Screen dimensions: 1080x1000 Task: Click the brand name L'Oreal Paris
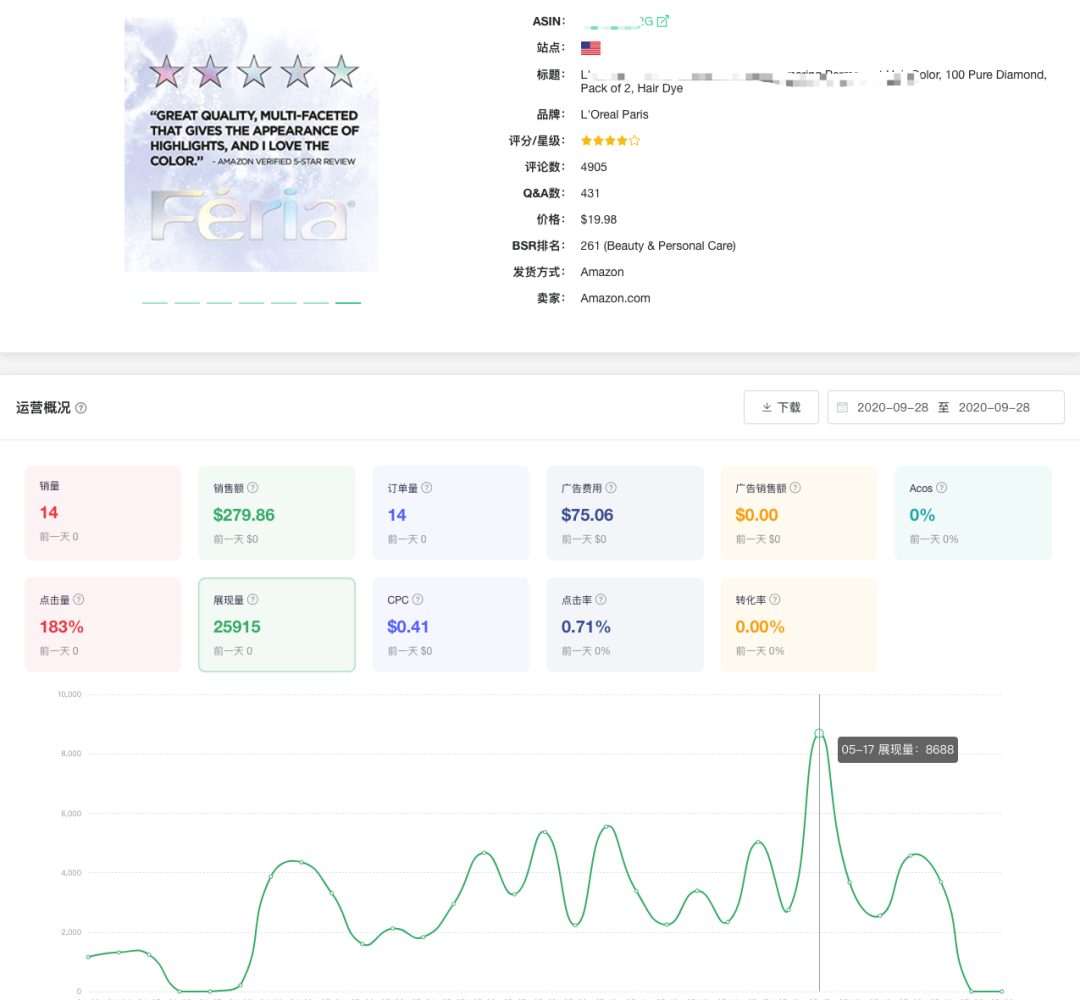[x=614, y=114]
